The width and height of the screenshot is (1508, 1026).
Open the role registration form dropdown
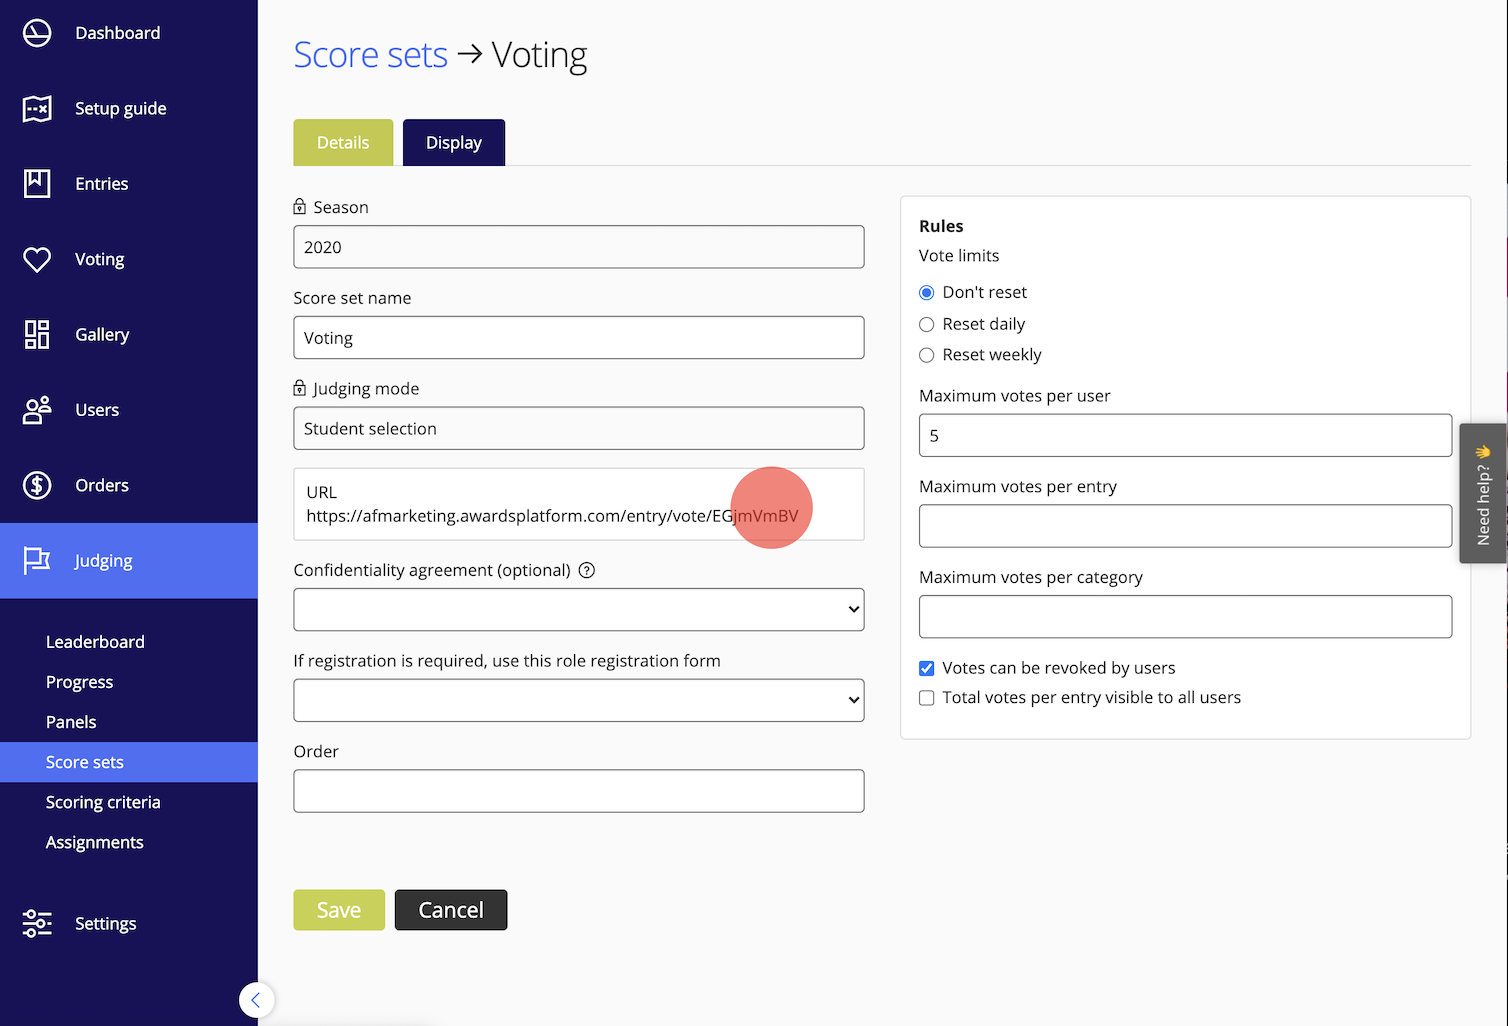pos(578,700)
